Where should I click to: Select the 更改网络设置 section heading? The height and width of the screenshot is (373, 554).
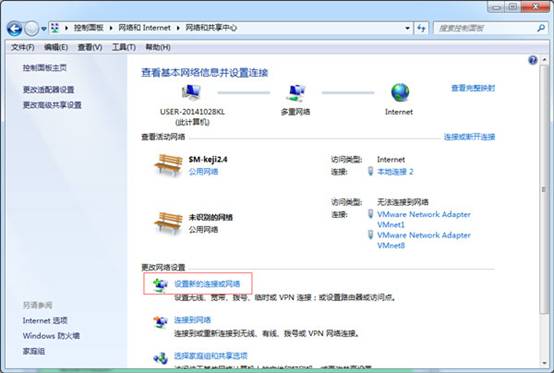[x=163, y=267]
